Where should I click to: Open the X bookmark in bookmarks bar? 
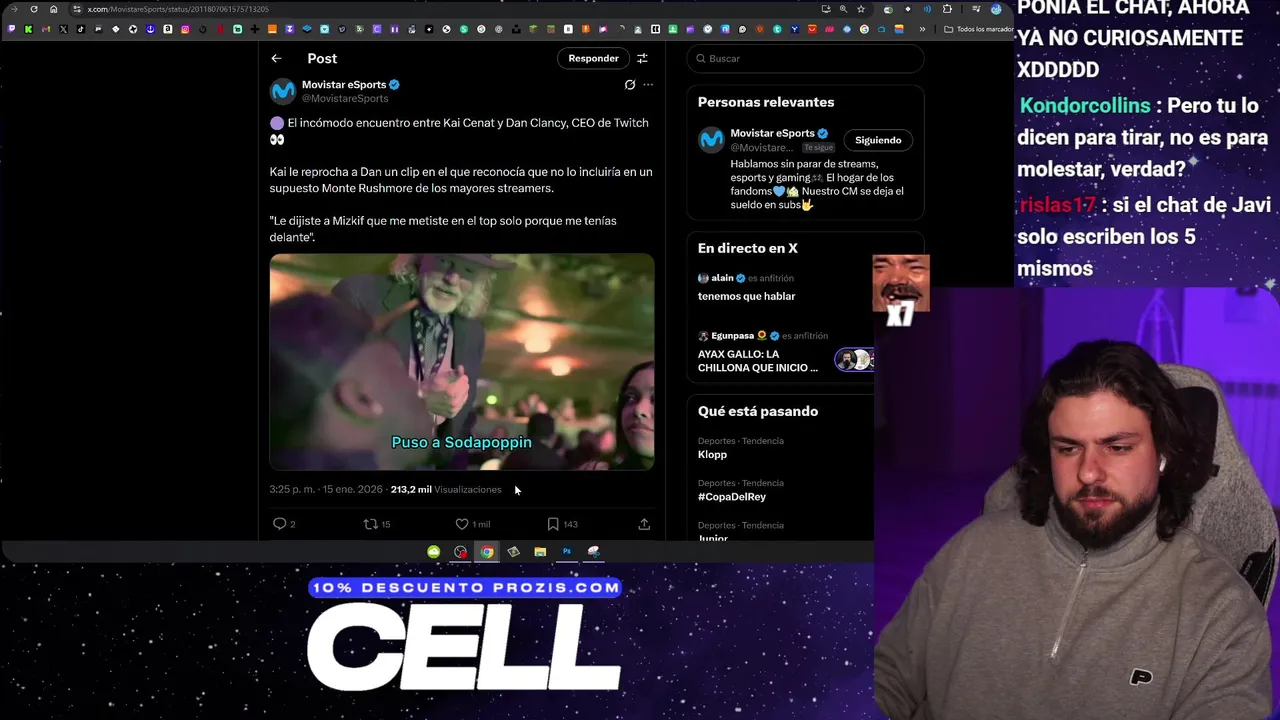coord(63,29)
